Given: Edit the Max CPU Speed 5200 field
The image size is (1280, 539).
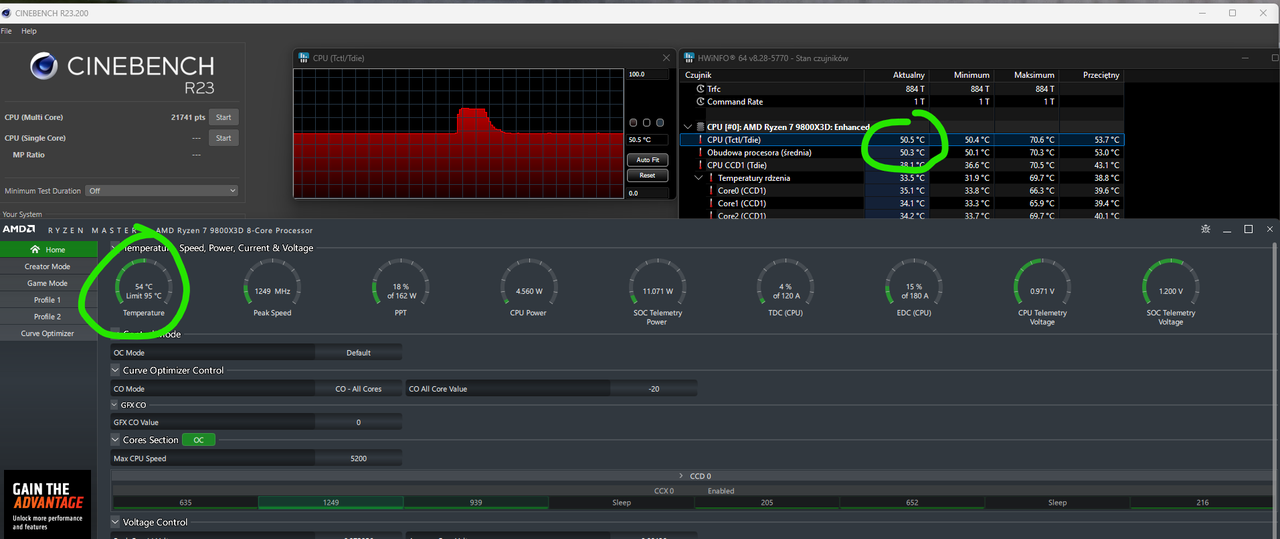Looking at the screenshot, I should 358,458.
